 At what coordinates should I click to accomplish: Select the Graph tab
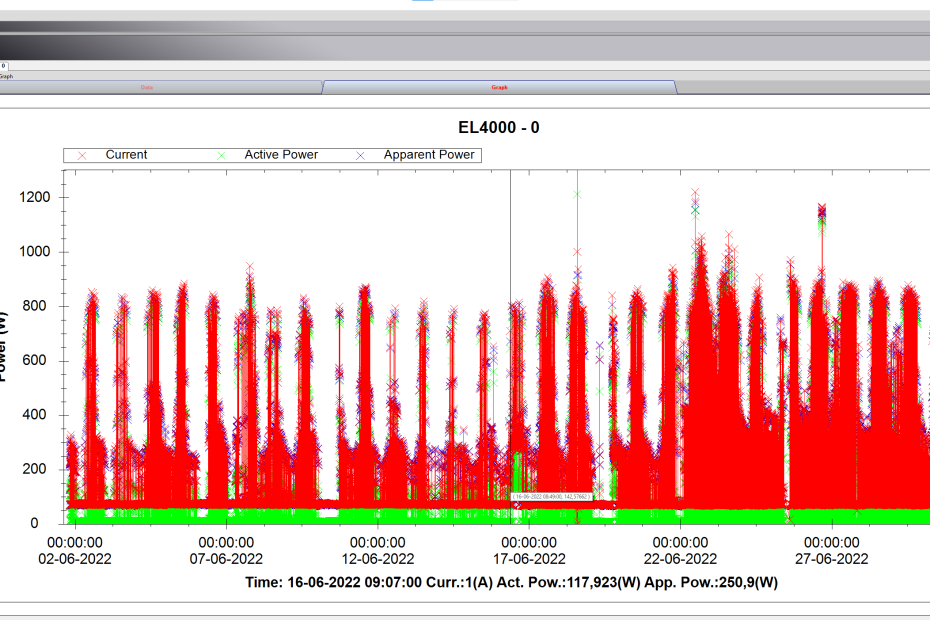[x=499, y=88]
